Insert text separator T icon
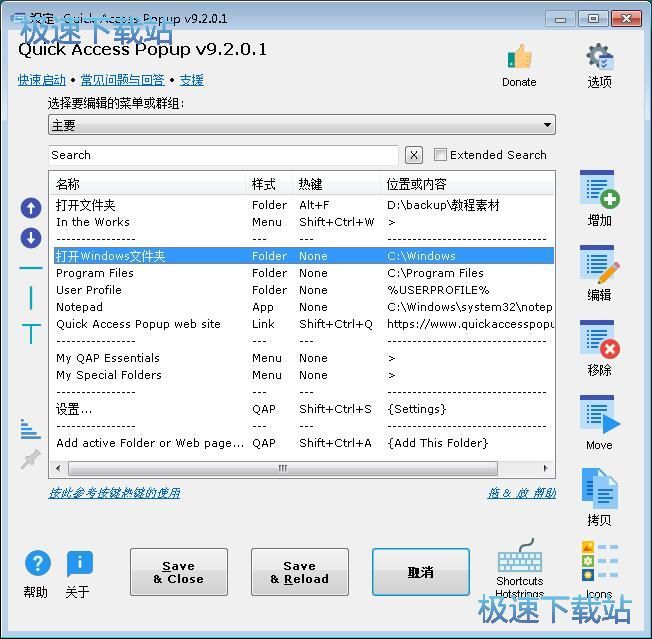 pos(31,333)
